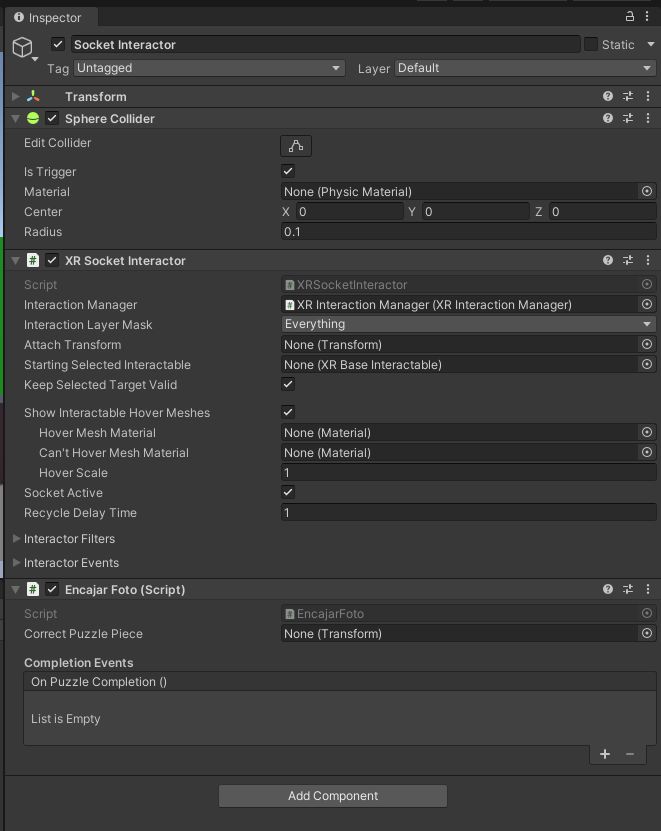661x831 pixels.
Task: Click the object picker for Attach Transform
Action: (647, 344)
